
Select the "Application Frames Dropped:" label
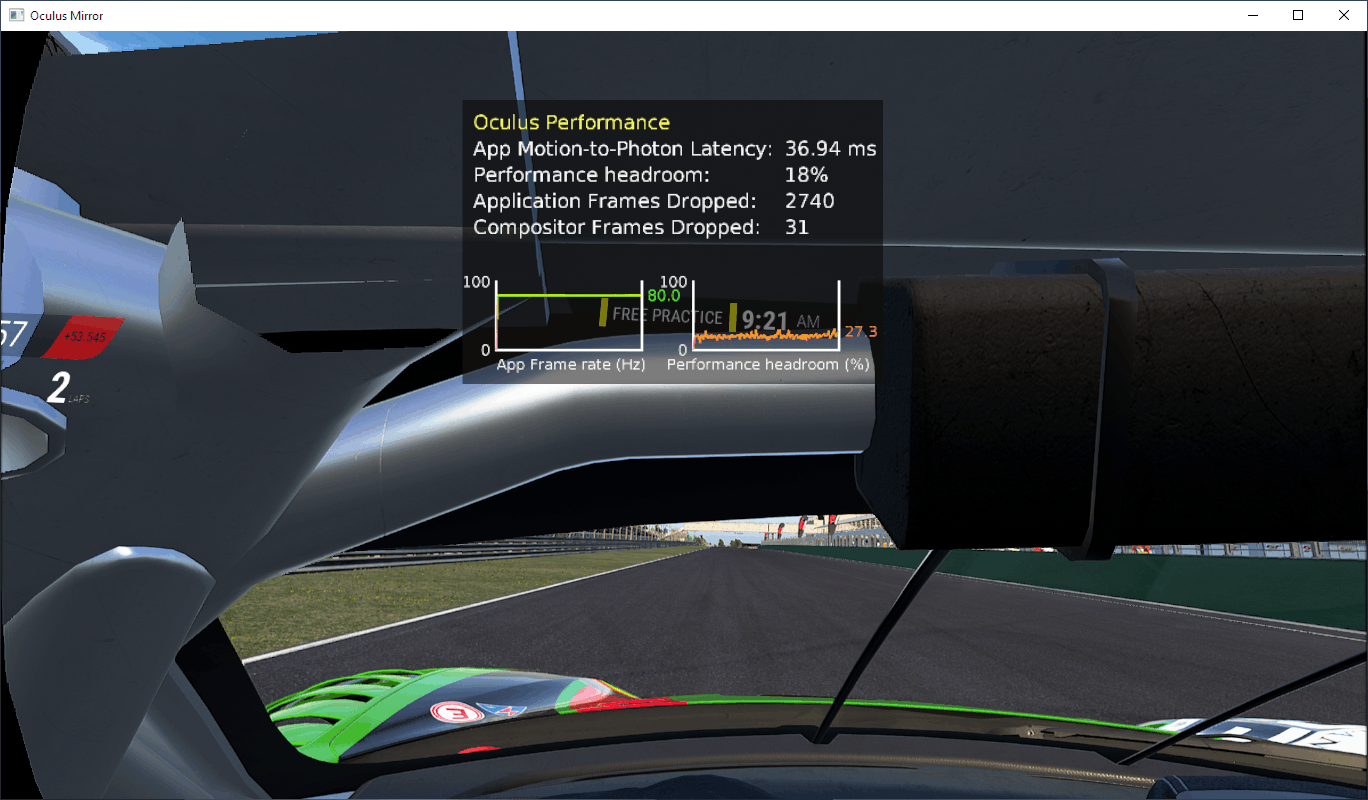click(615, 201)
